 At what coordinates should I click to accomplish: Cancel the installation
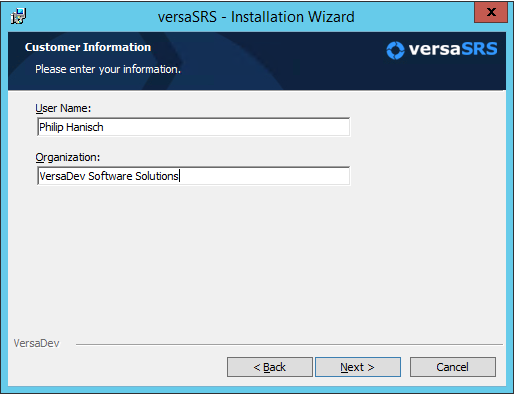pyautogui.click(x=453, y=367)
